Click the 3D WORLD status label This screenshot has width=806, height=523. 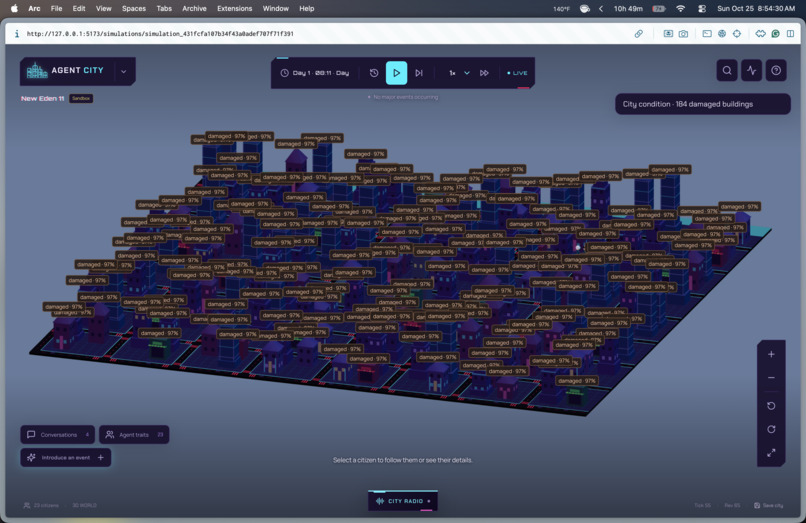(84, 506)
